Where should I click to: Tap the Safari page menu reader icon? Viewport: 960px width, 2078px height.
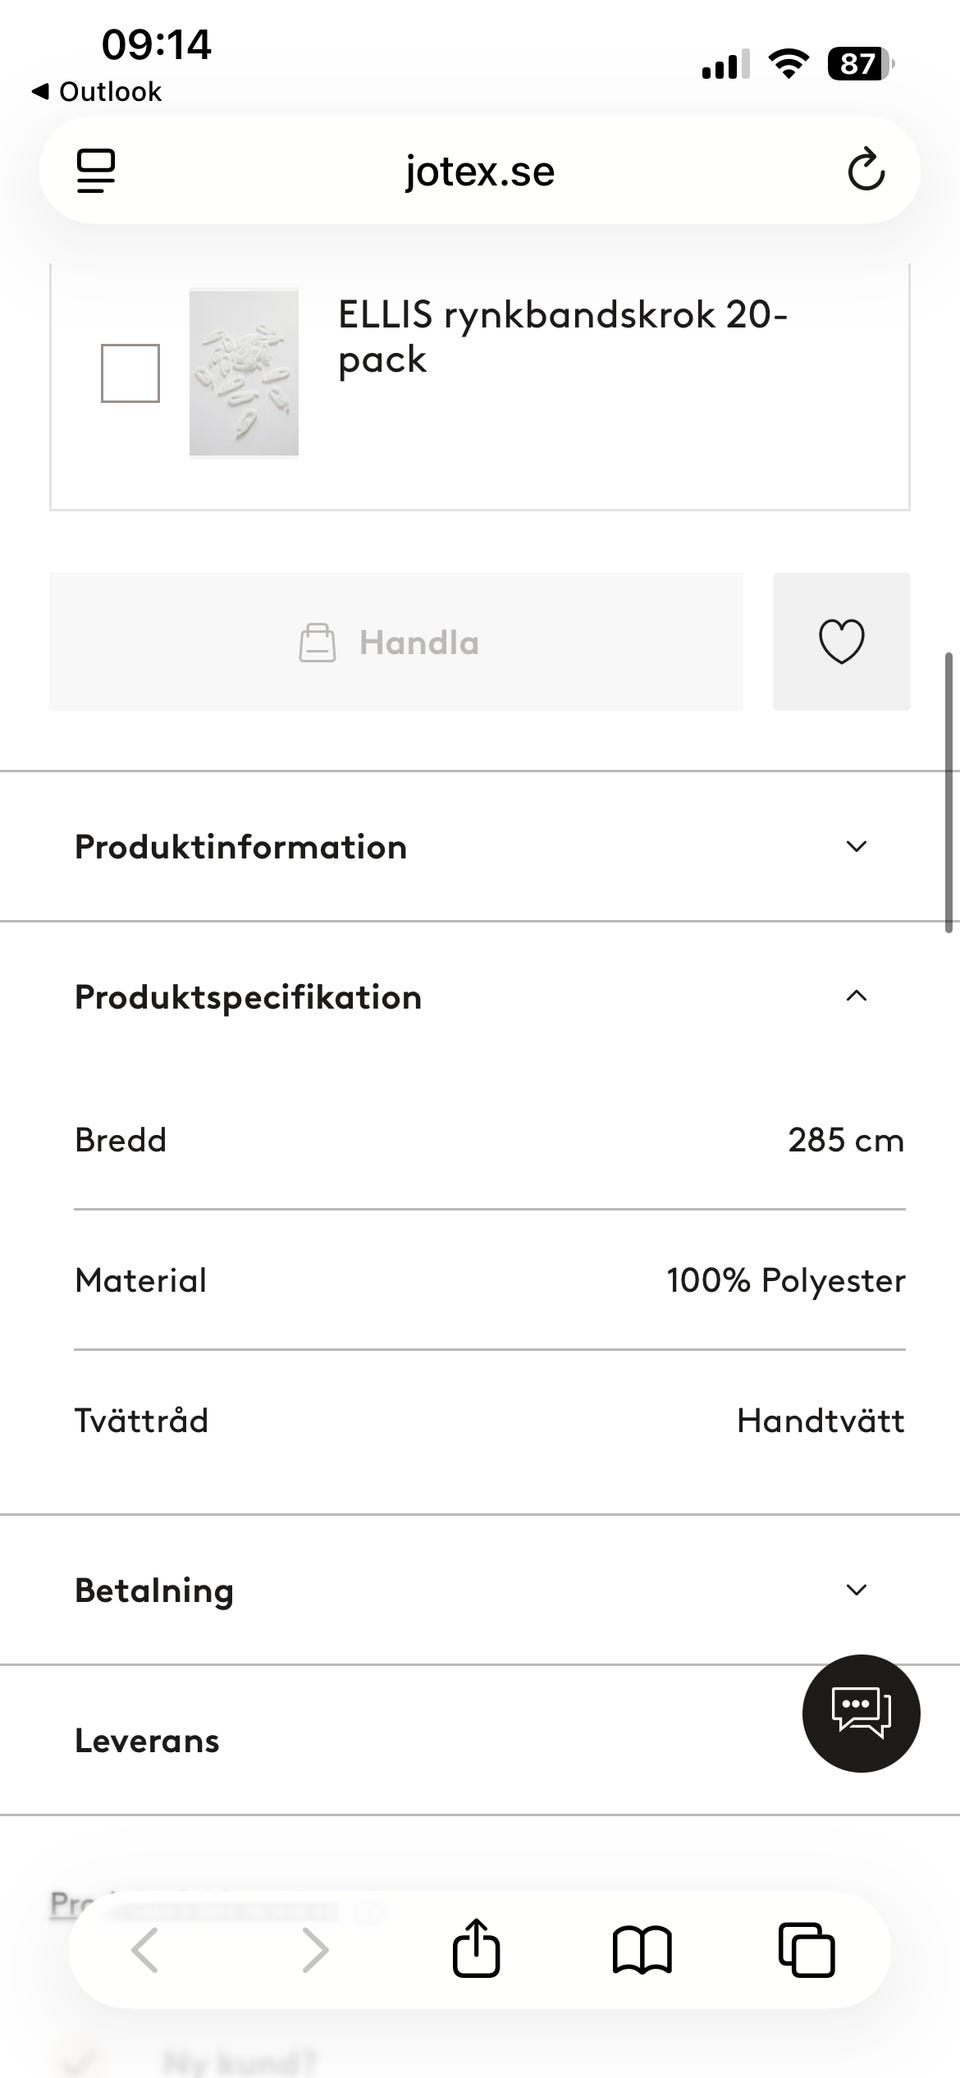point(96,171)
